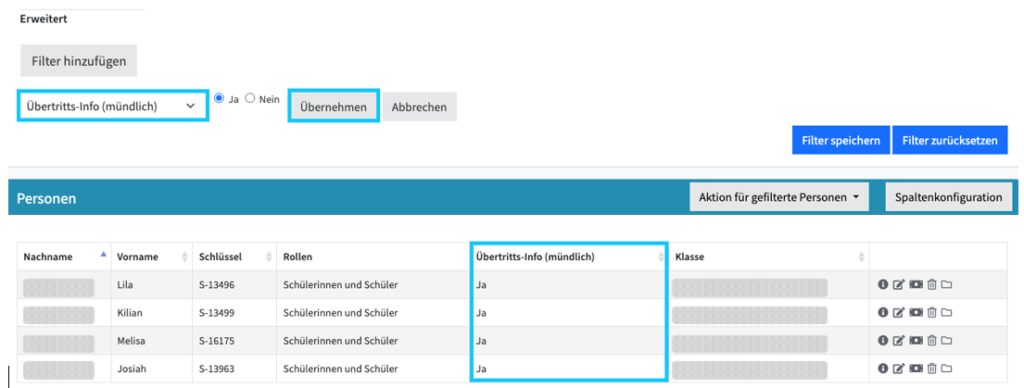This screenshot has height=388, width=1024.
Task: View info icon for Melisa
Action: tap(883, 340)
